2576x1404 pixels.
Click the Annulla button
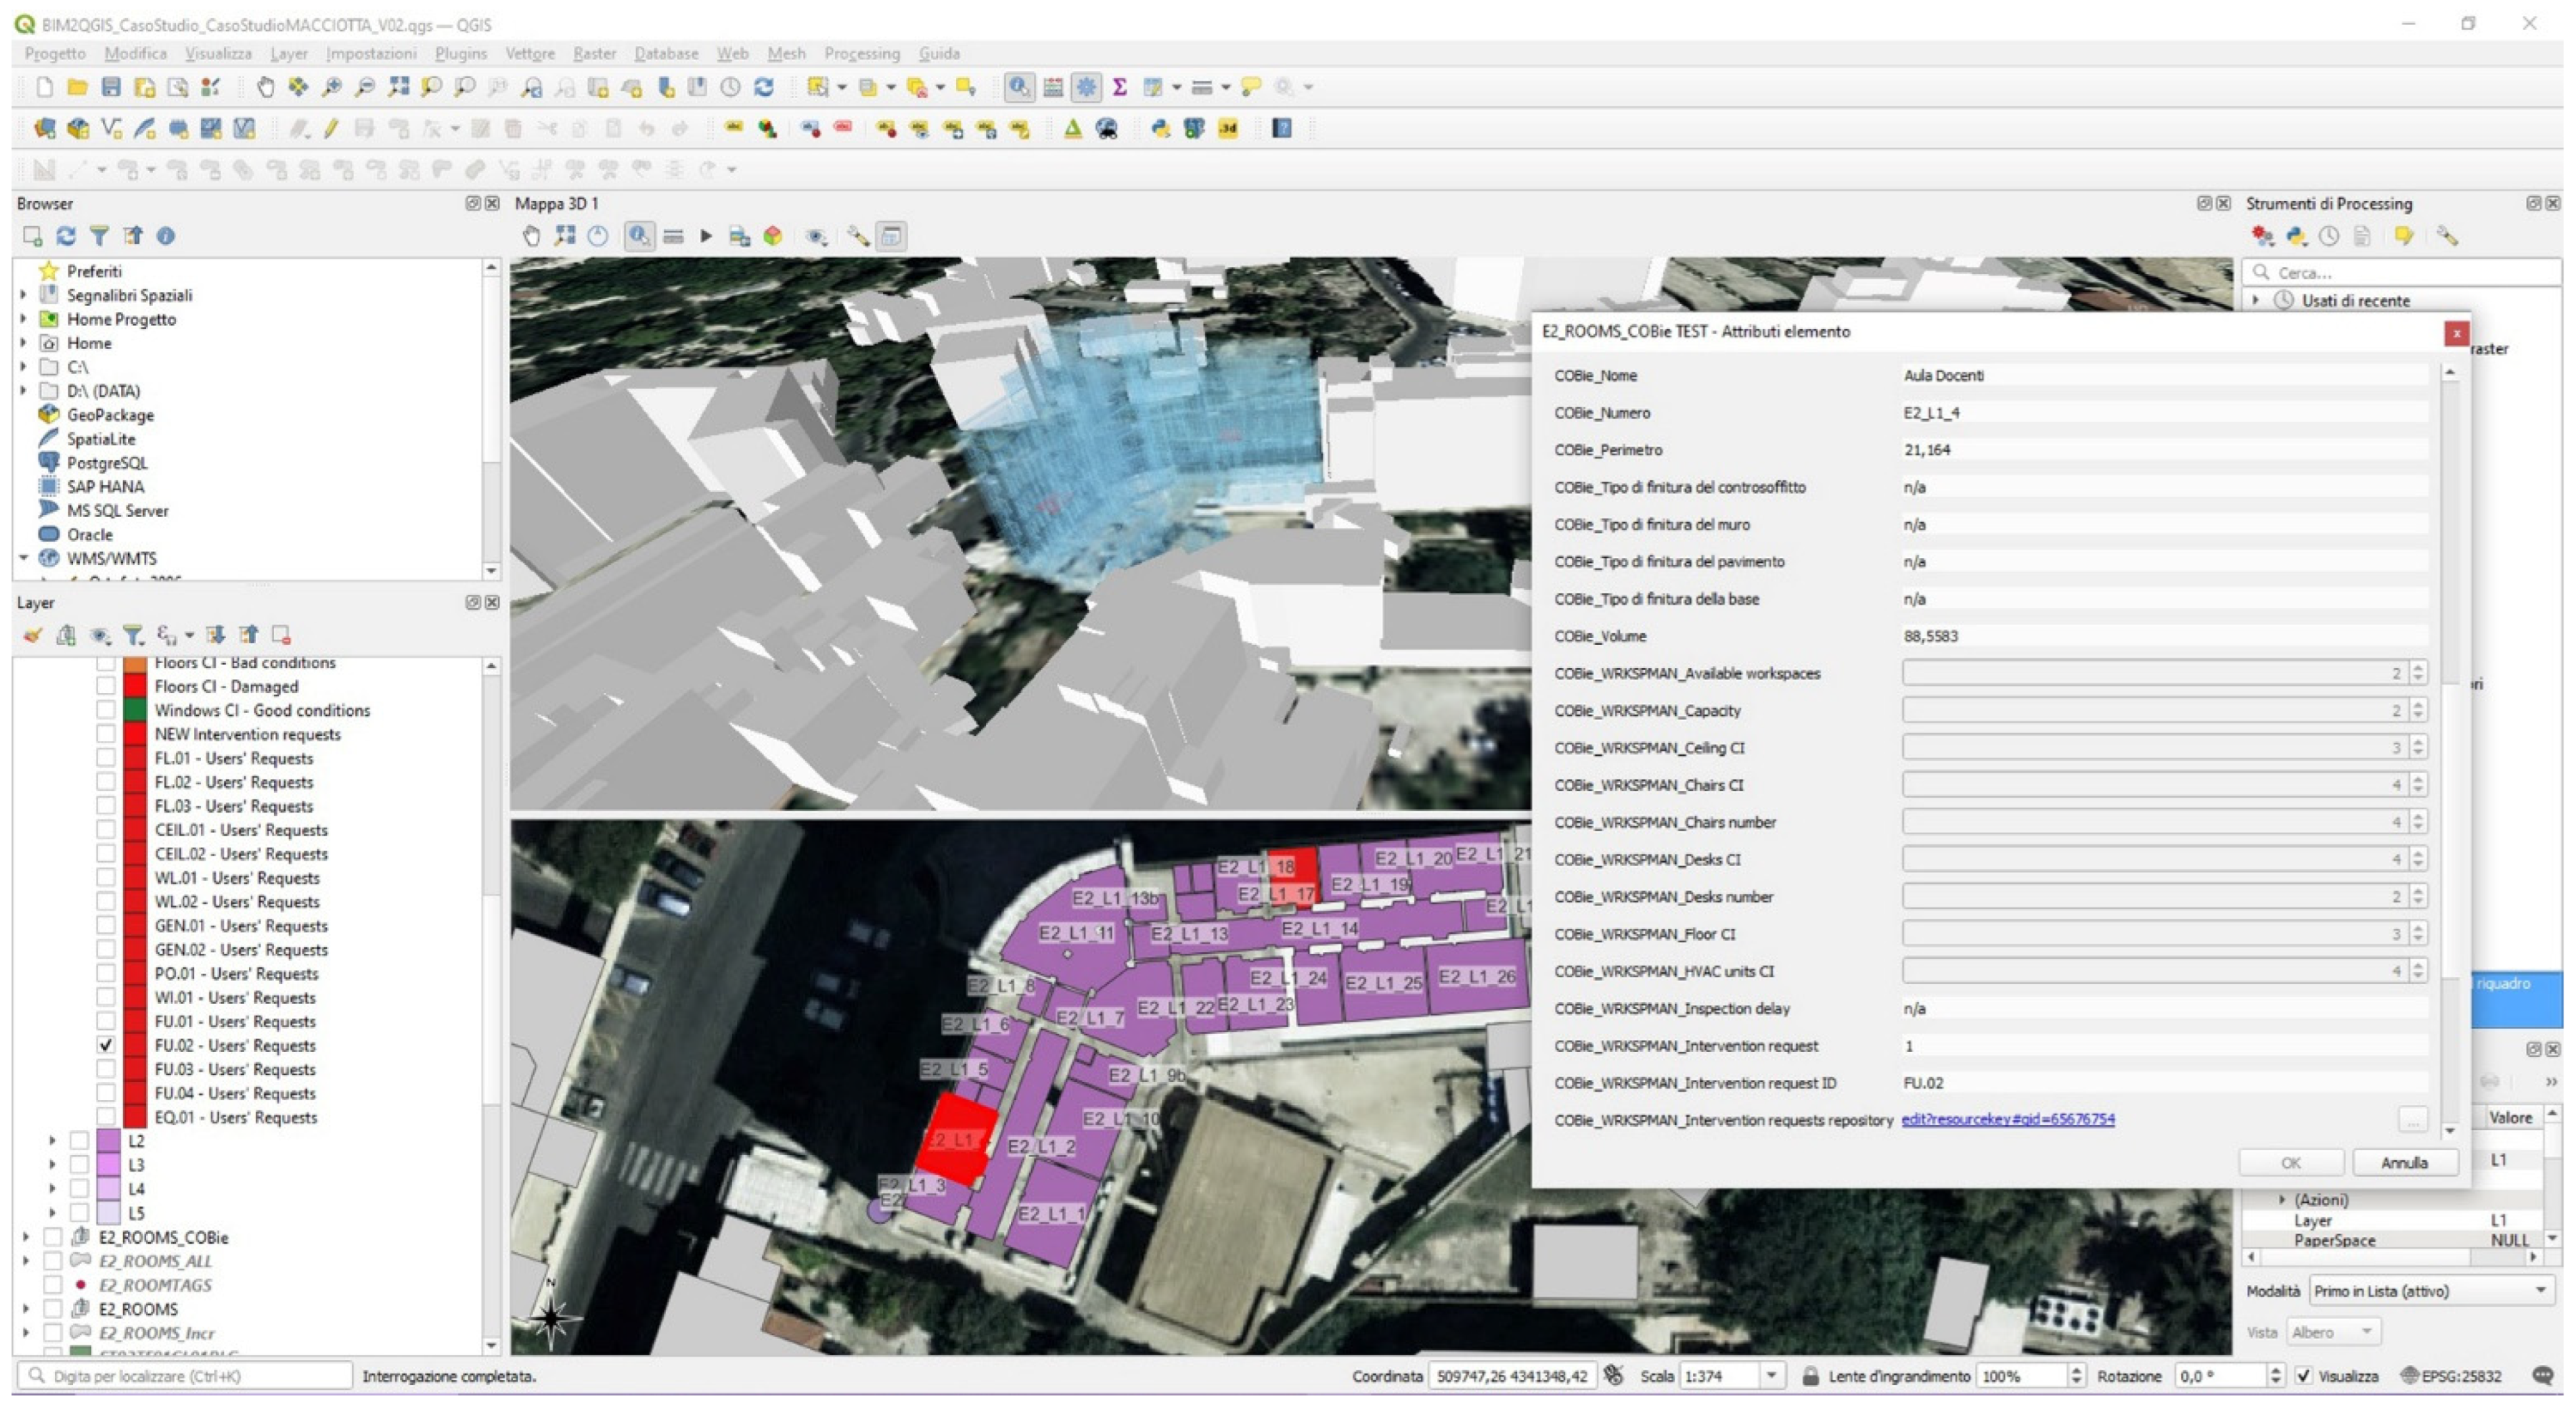[2403, 1163]
